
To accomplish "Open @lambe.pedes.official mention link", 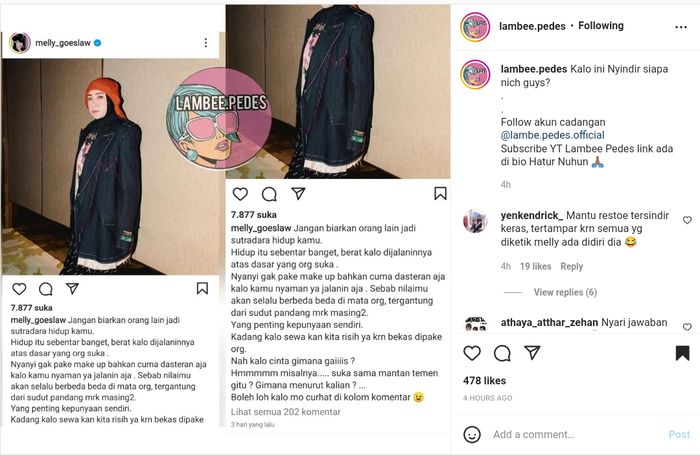I will (552, 135).
